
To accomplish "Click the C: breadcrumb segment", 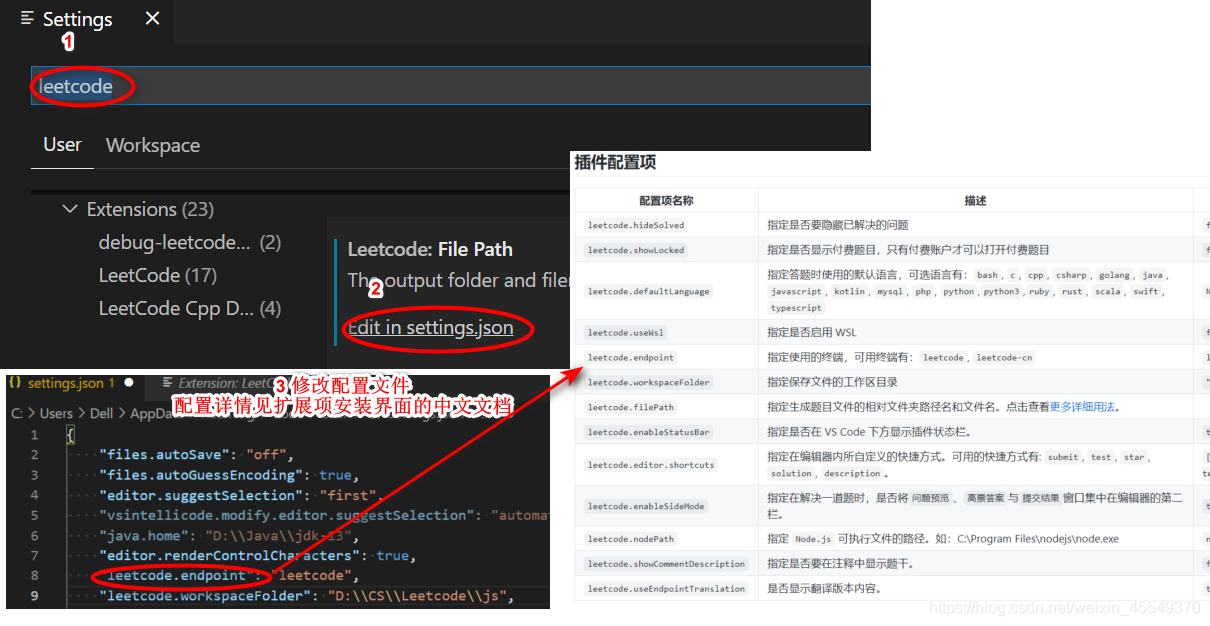I will (x=17, y=413).
